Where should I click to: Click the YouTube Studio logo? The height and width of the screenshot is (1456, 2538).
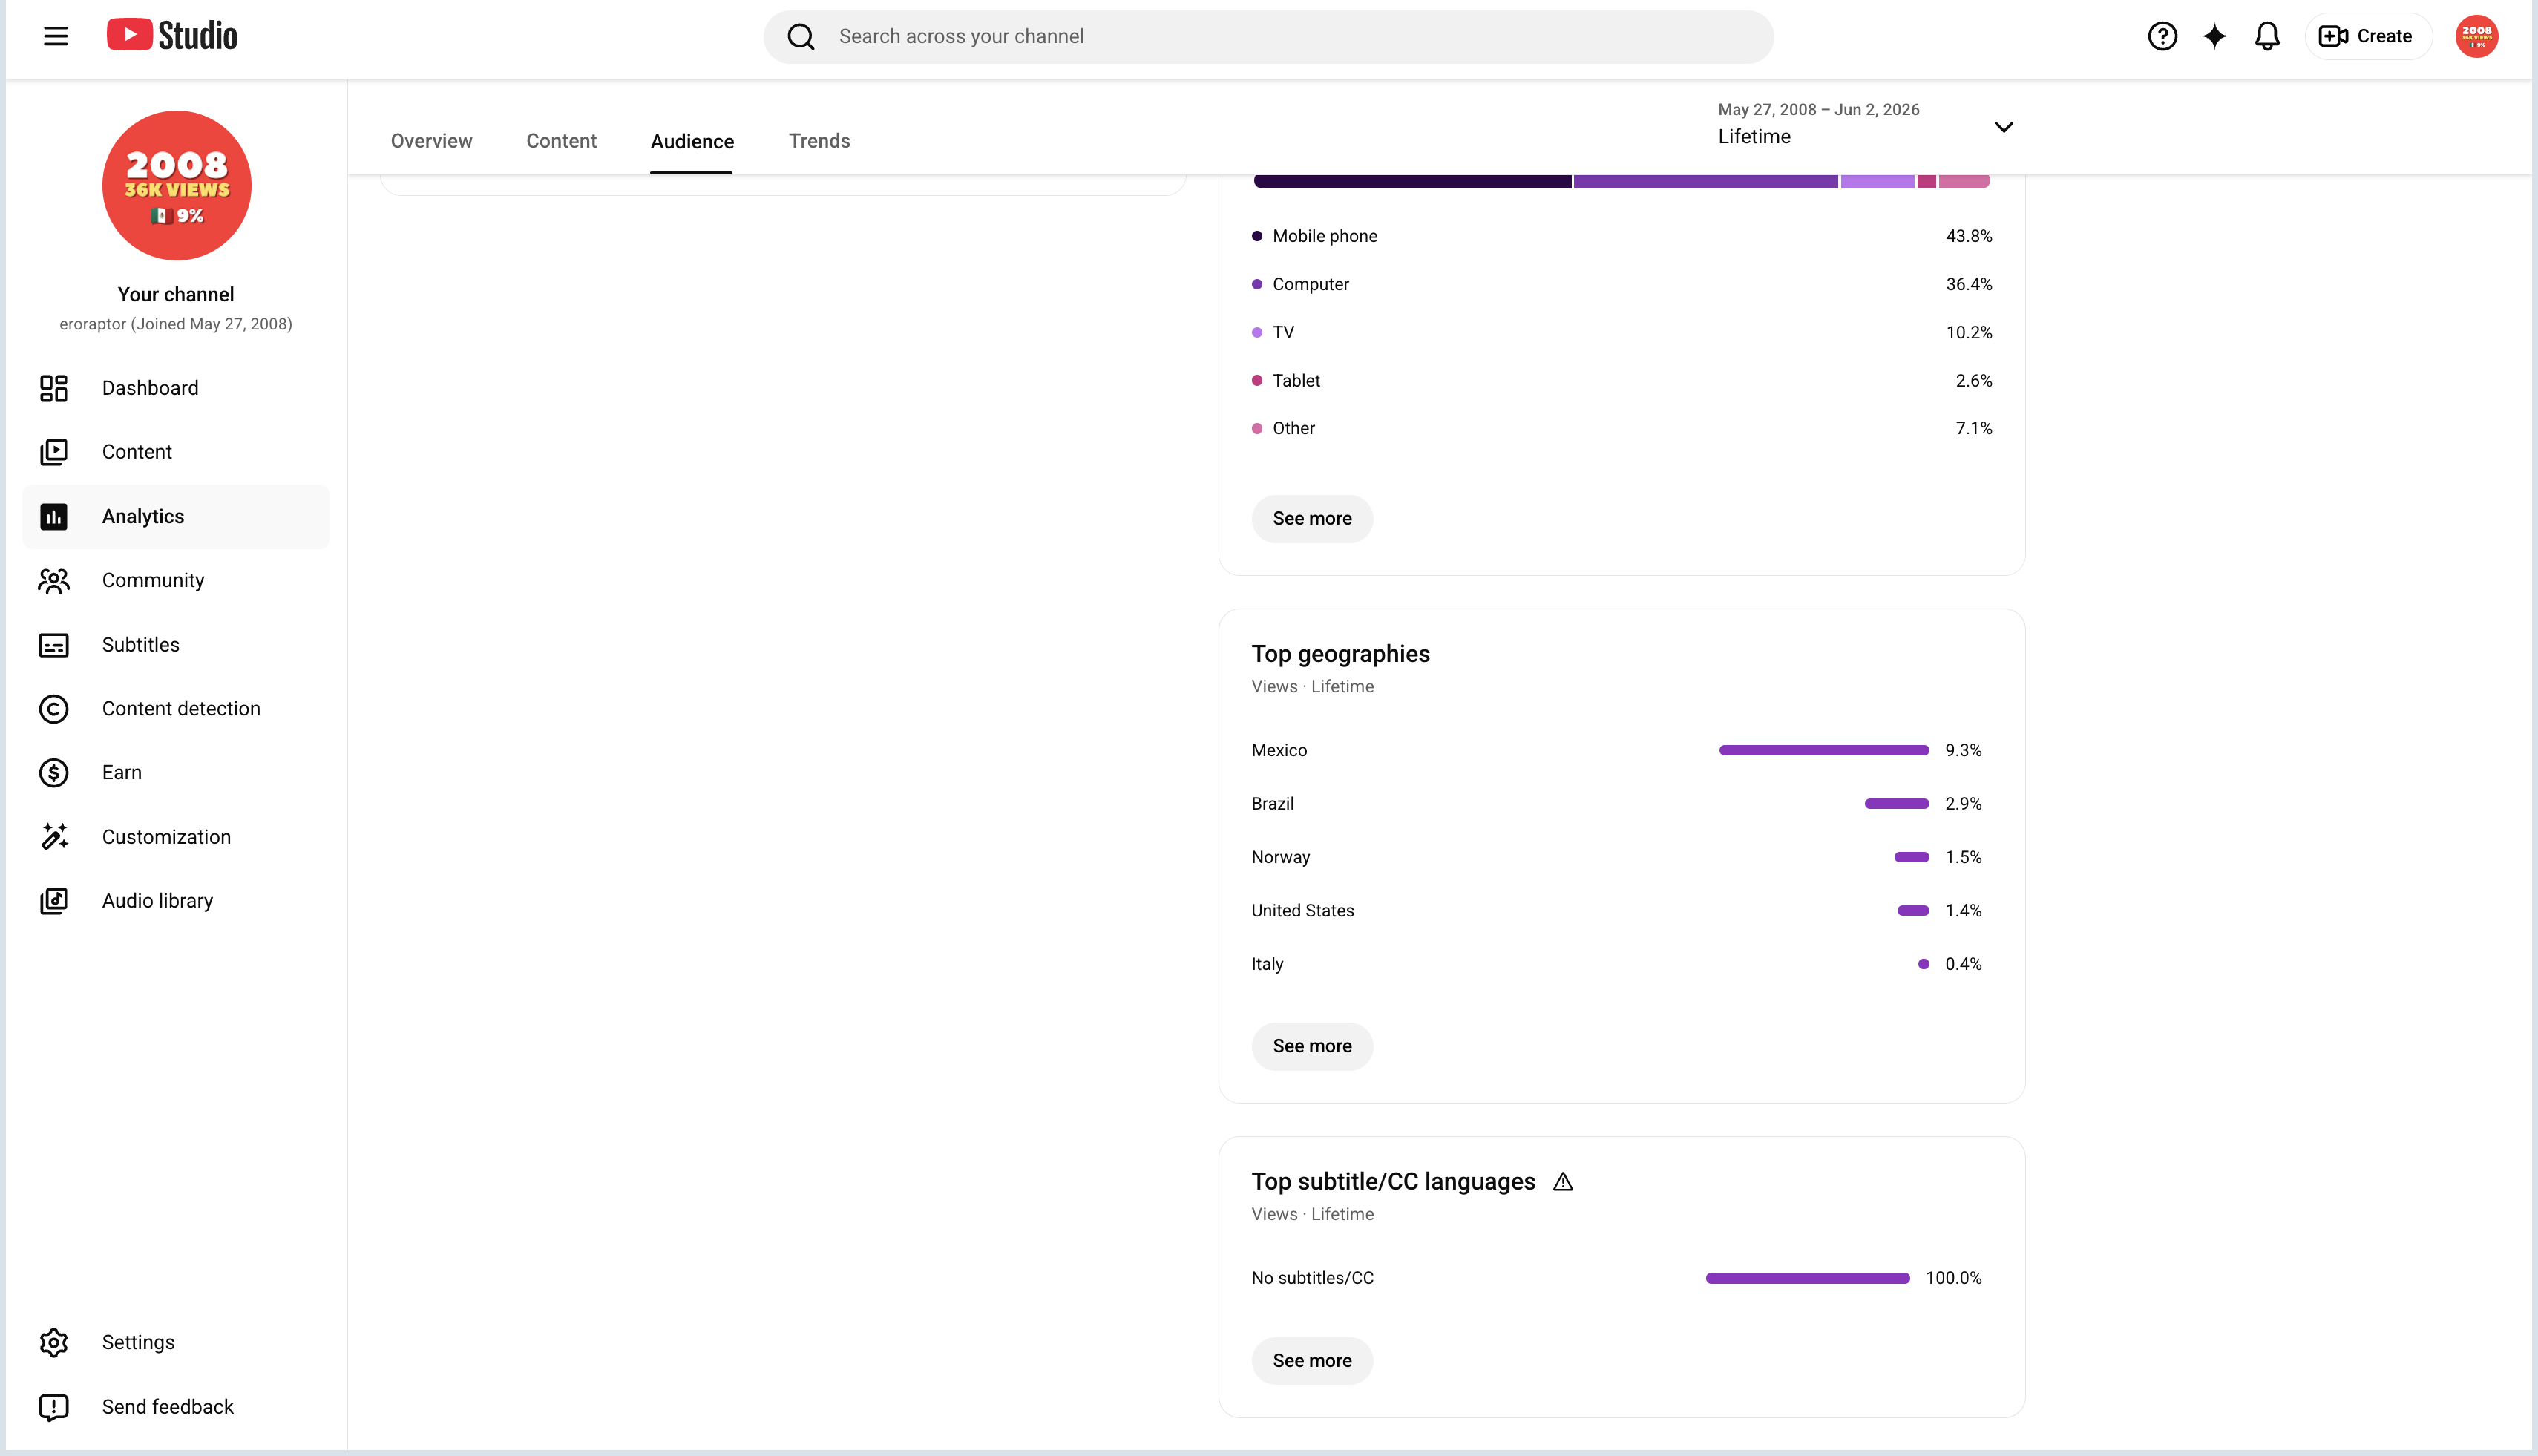172,36
